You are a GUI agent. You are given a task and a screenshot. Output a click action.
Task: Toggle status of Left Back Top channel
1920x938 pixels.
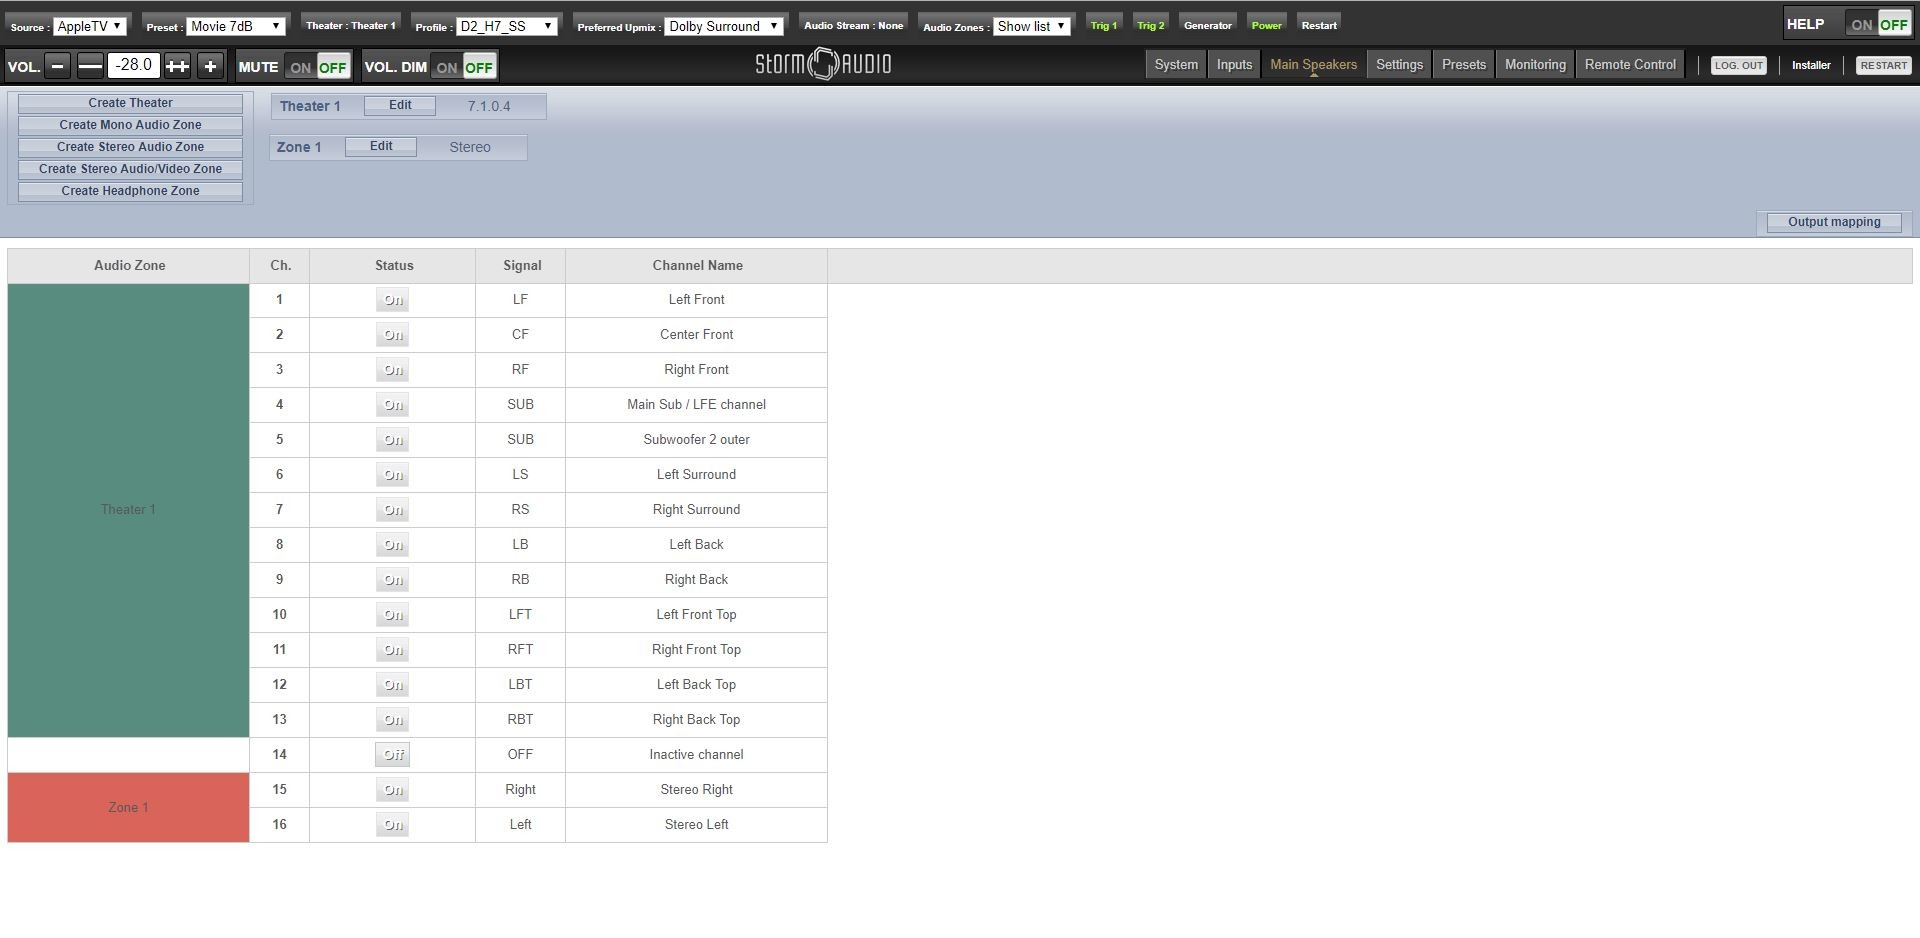tap(393, 685)
